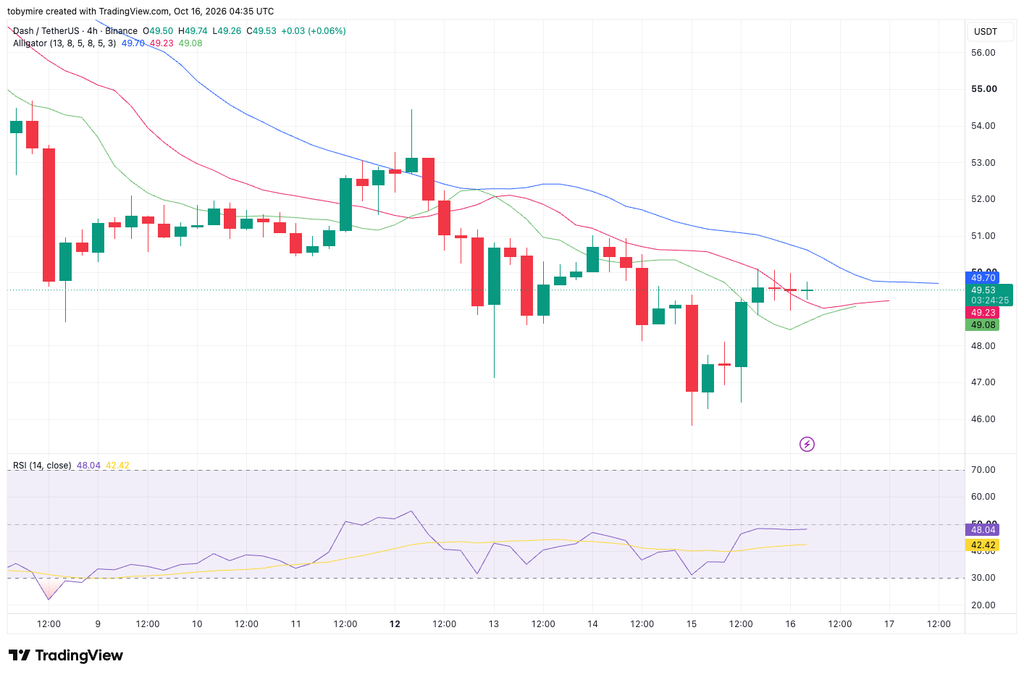1024x677 pixels.
Task: Click the 48.00 price axis label
Action: 983,345
